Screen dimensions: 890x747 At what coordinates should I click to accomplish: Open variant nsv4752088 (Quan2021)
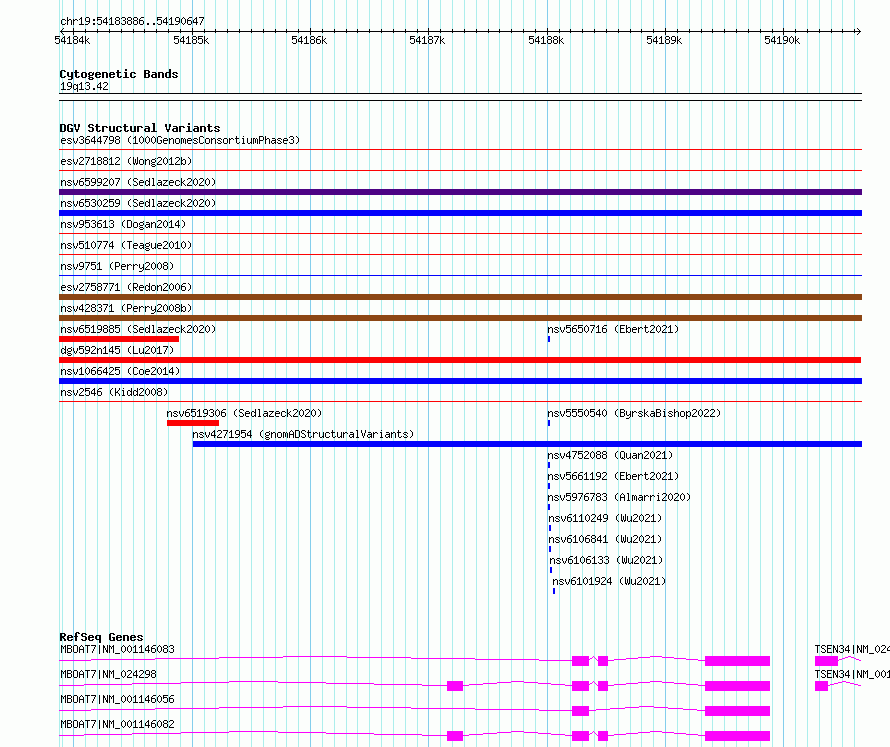(x=610, y=455)
